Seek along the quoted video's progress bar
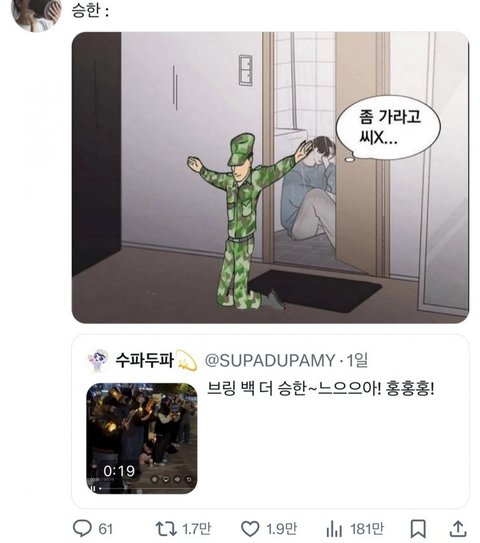This screenshot has height=543, width=480. 145,489
